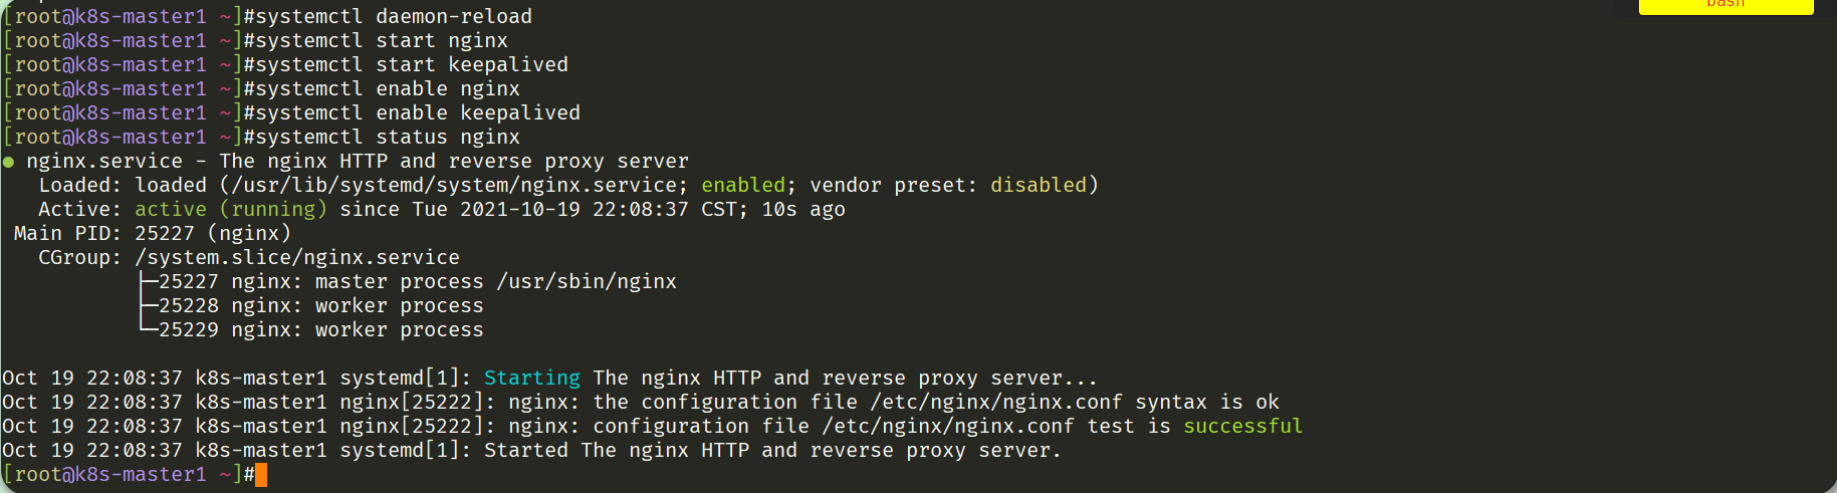Click the green nginx.service status dot

click(x=8, y=162)
